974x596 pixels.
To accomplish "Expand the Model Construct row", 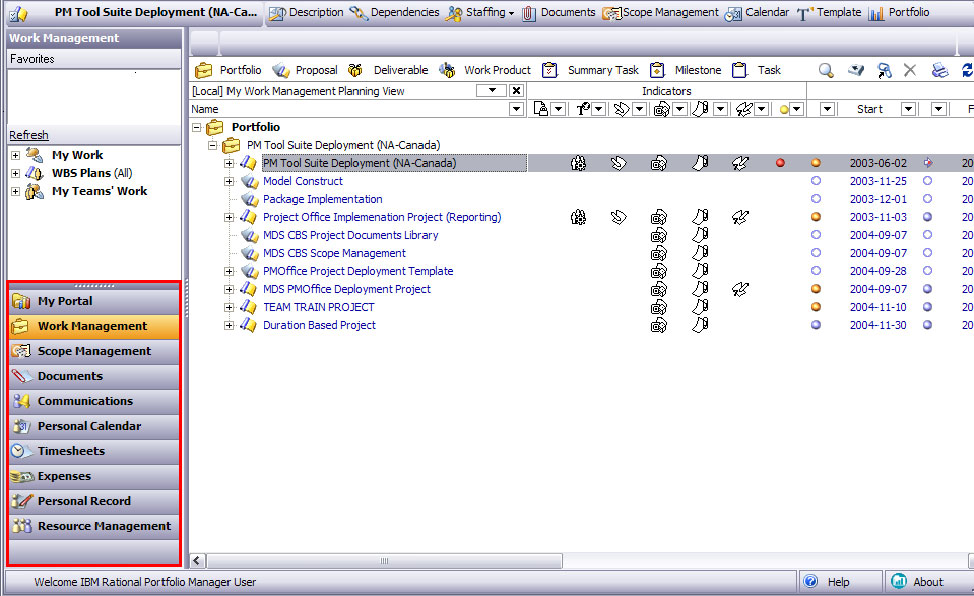I will point(229,181).
